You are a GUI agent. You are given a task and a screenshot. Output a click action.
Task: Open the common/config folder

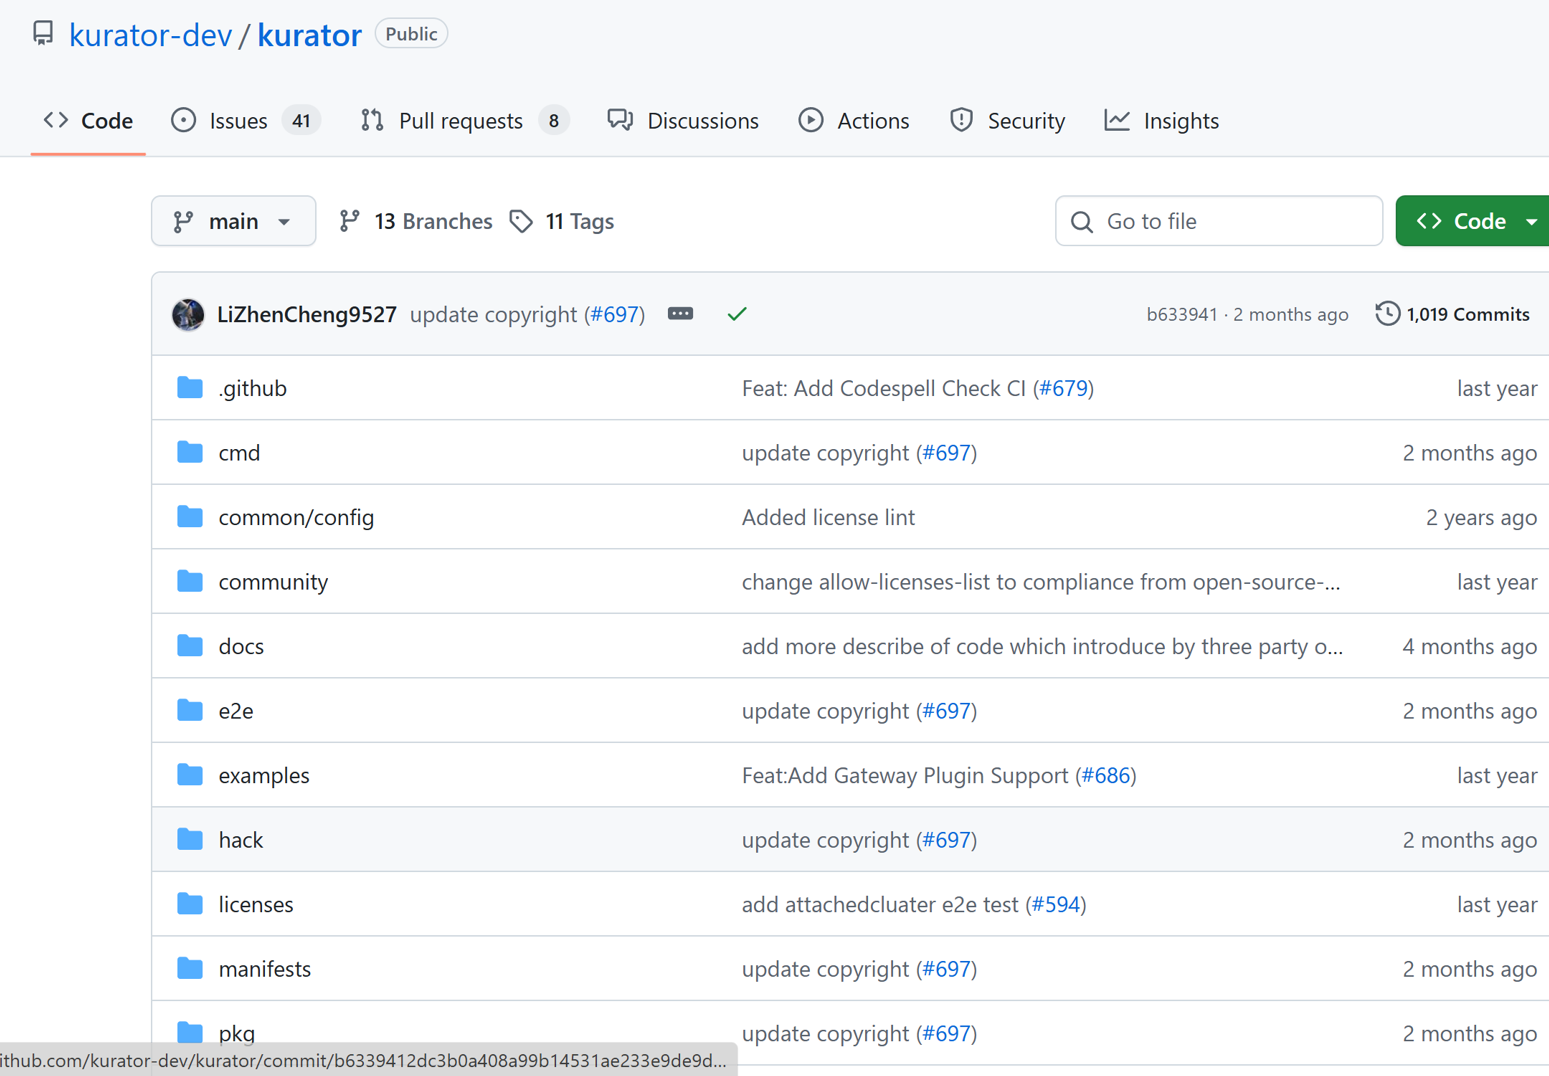pyautogui.click(x=296, y=517)
